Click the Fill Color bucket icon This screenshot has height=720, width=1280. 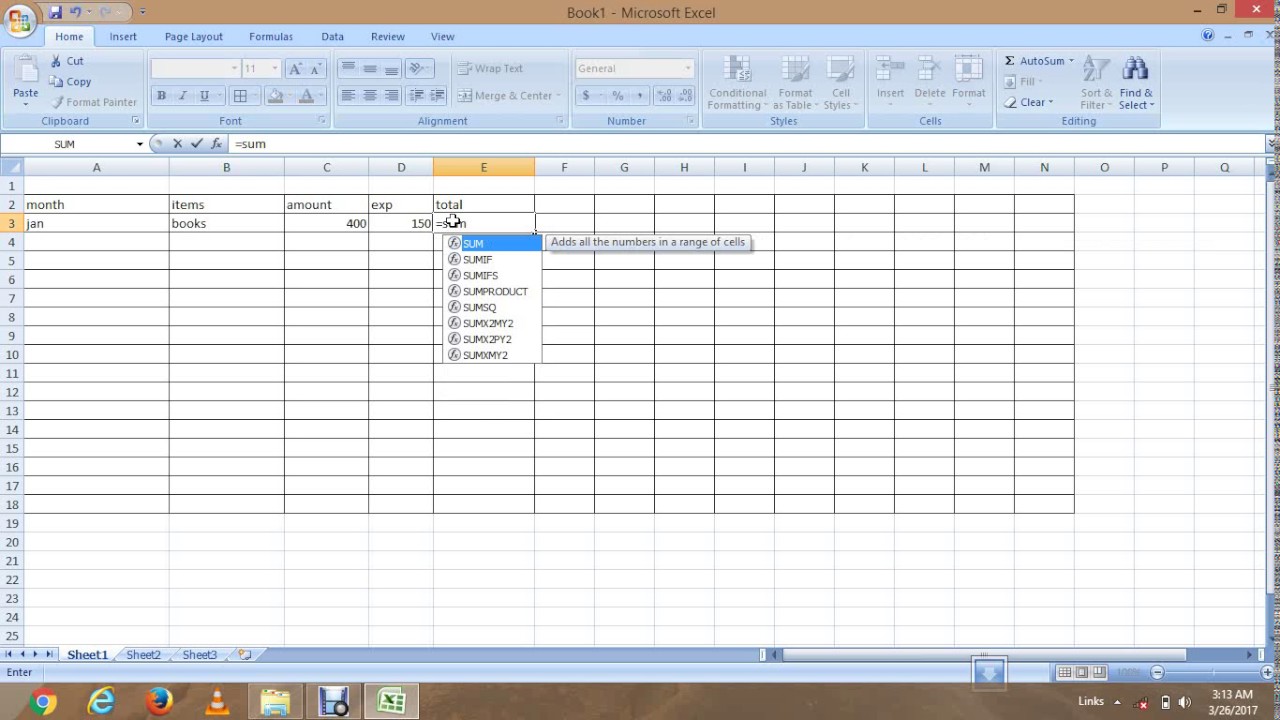(x=275, y=96)
